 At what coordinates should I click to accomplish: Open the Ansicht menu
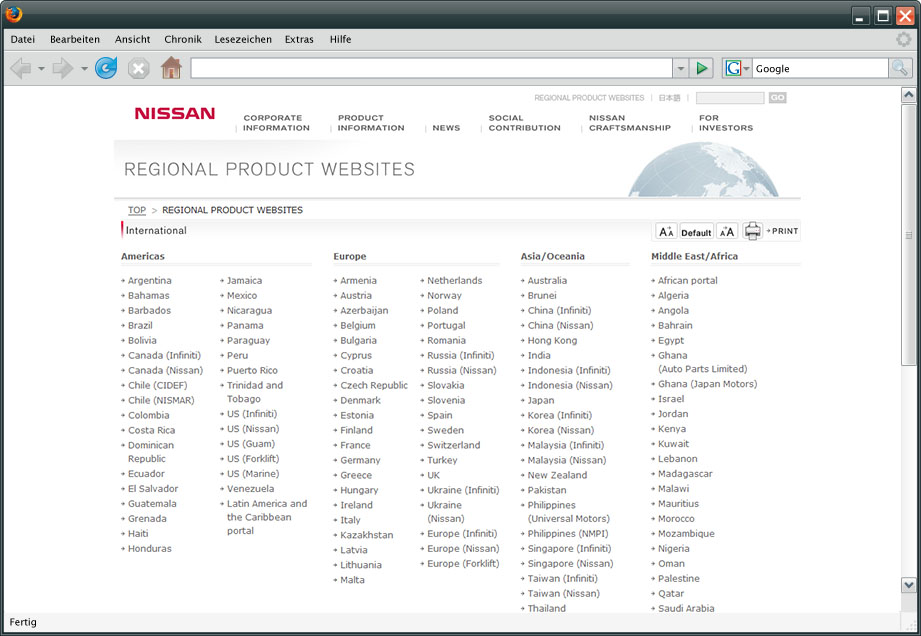coord(133,39)
